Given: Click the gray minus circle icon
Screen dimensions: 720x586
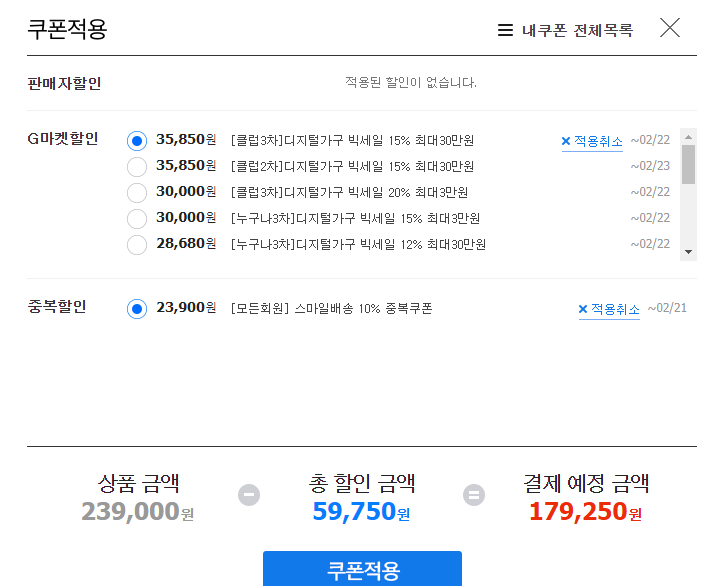Looking at the screenshot, I should click(249, 495).
